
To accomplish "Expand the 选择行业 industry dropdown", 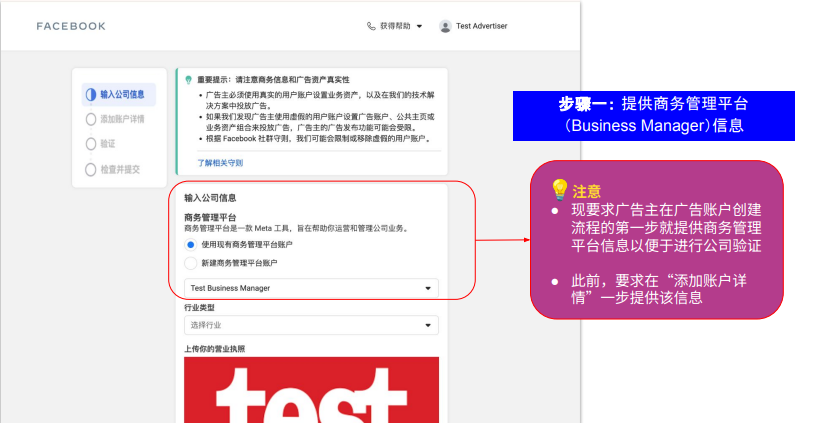I will 311,325.
